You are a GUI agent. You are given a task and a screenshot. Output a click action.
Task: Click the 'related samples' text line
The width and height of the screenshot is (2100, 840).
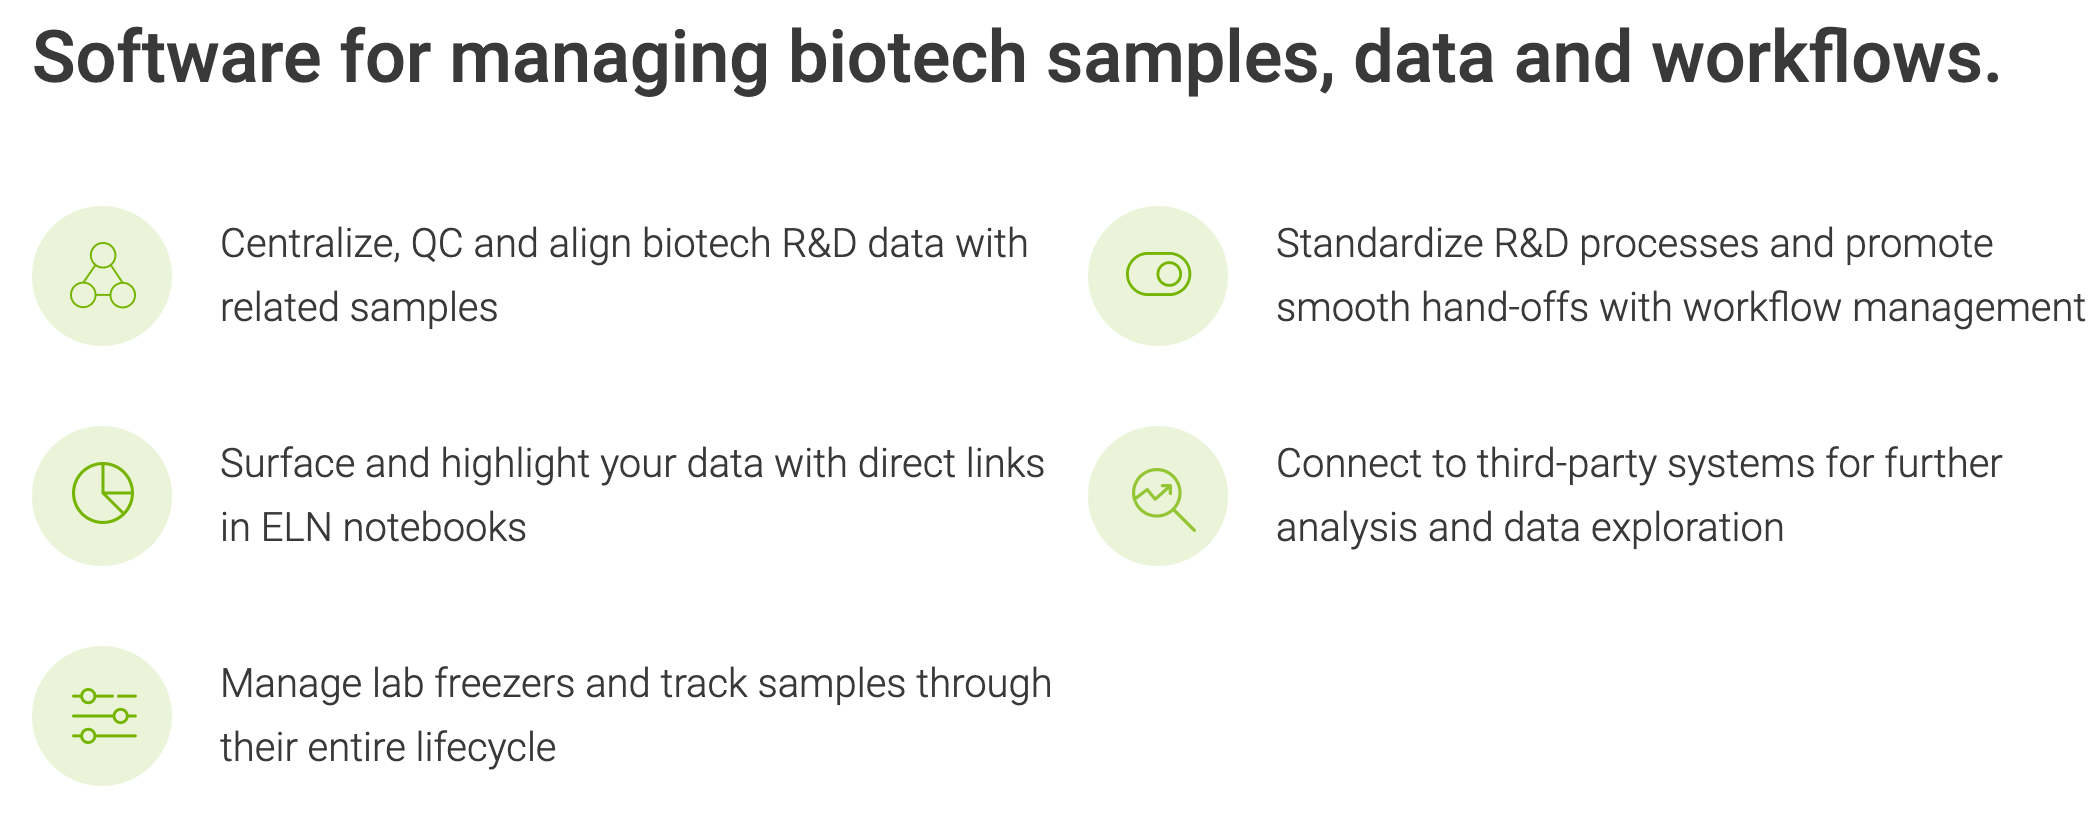[358, 308]
